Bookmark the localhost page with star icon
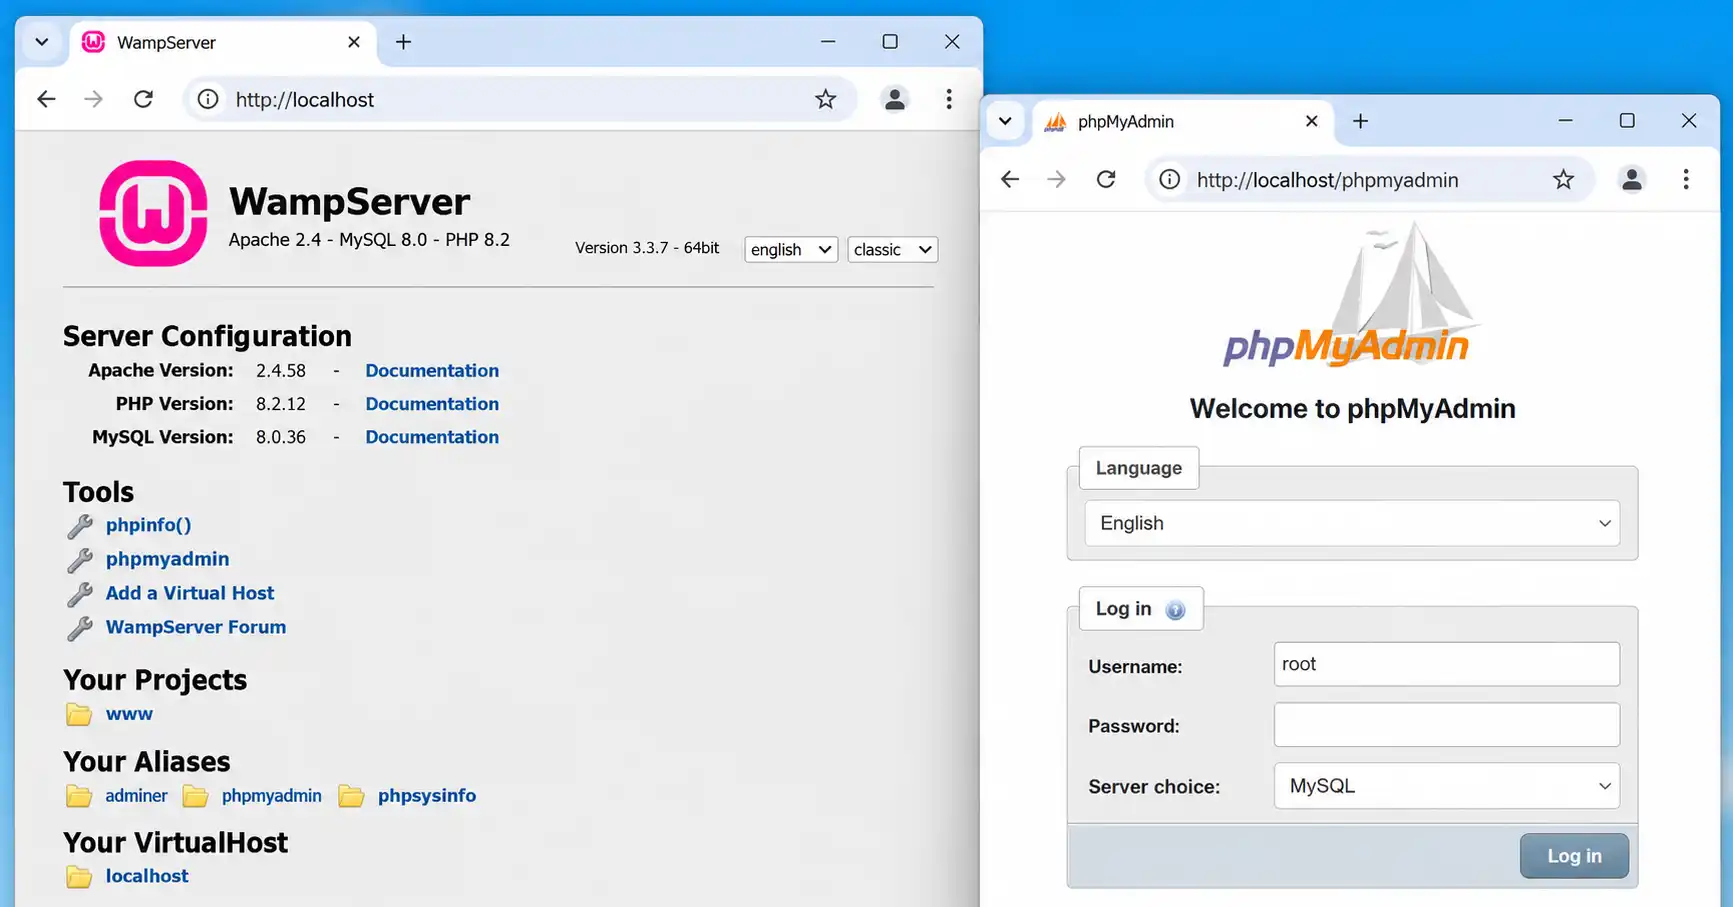The width and height of the screenshot is (1733, 907). pyautogui.click(x=825, y=99)
